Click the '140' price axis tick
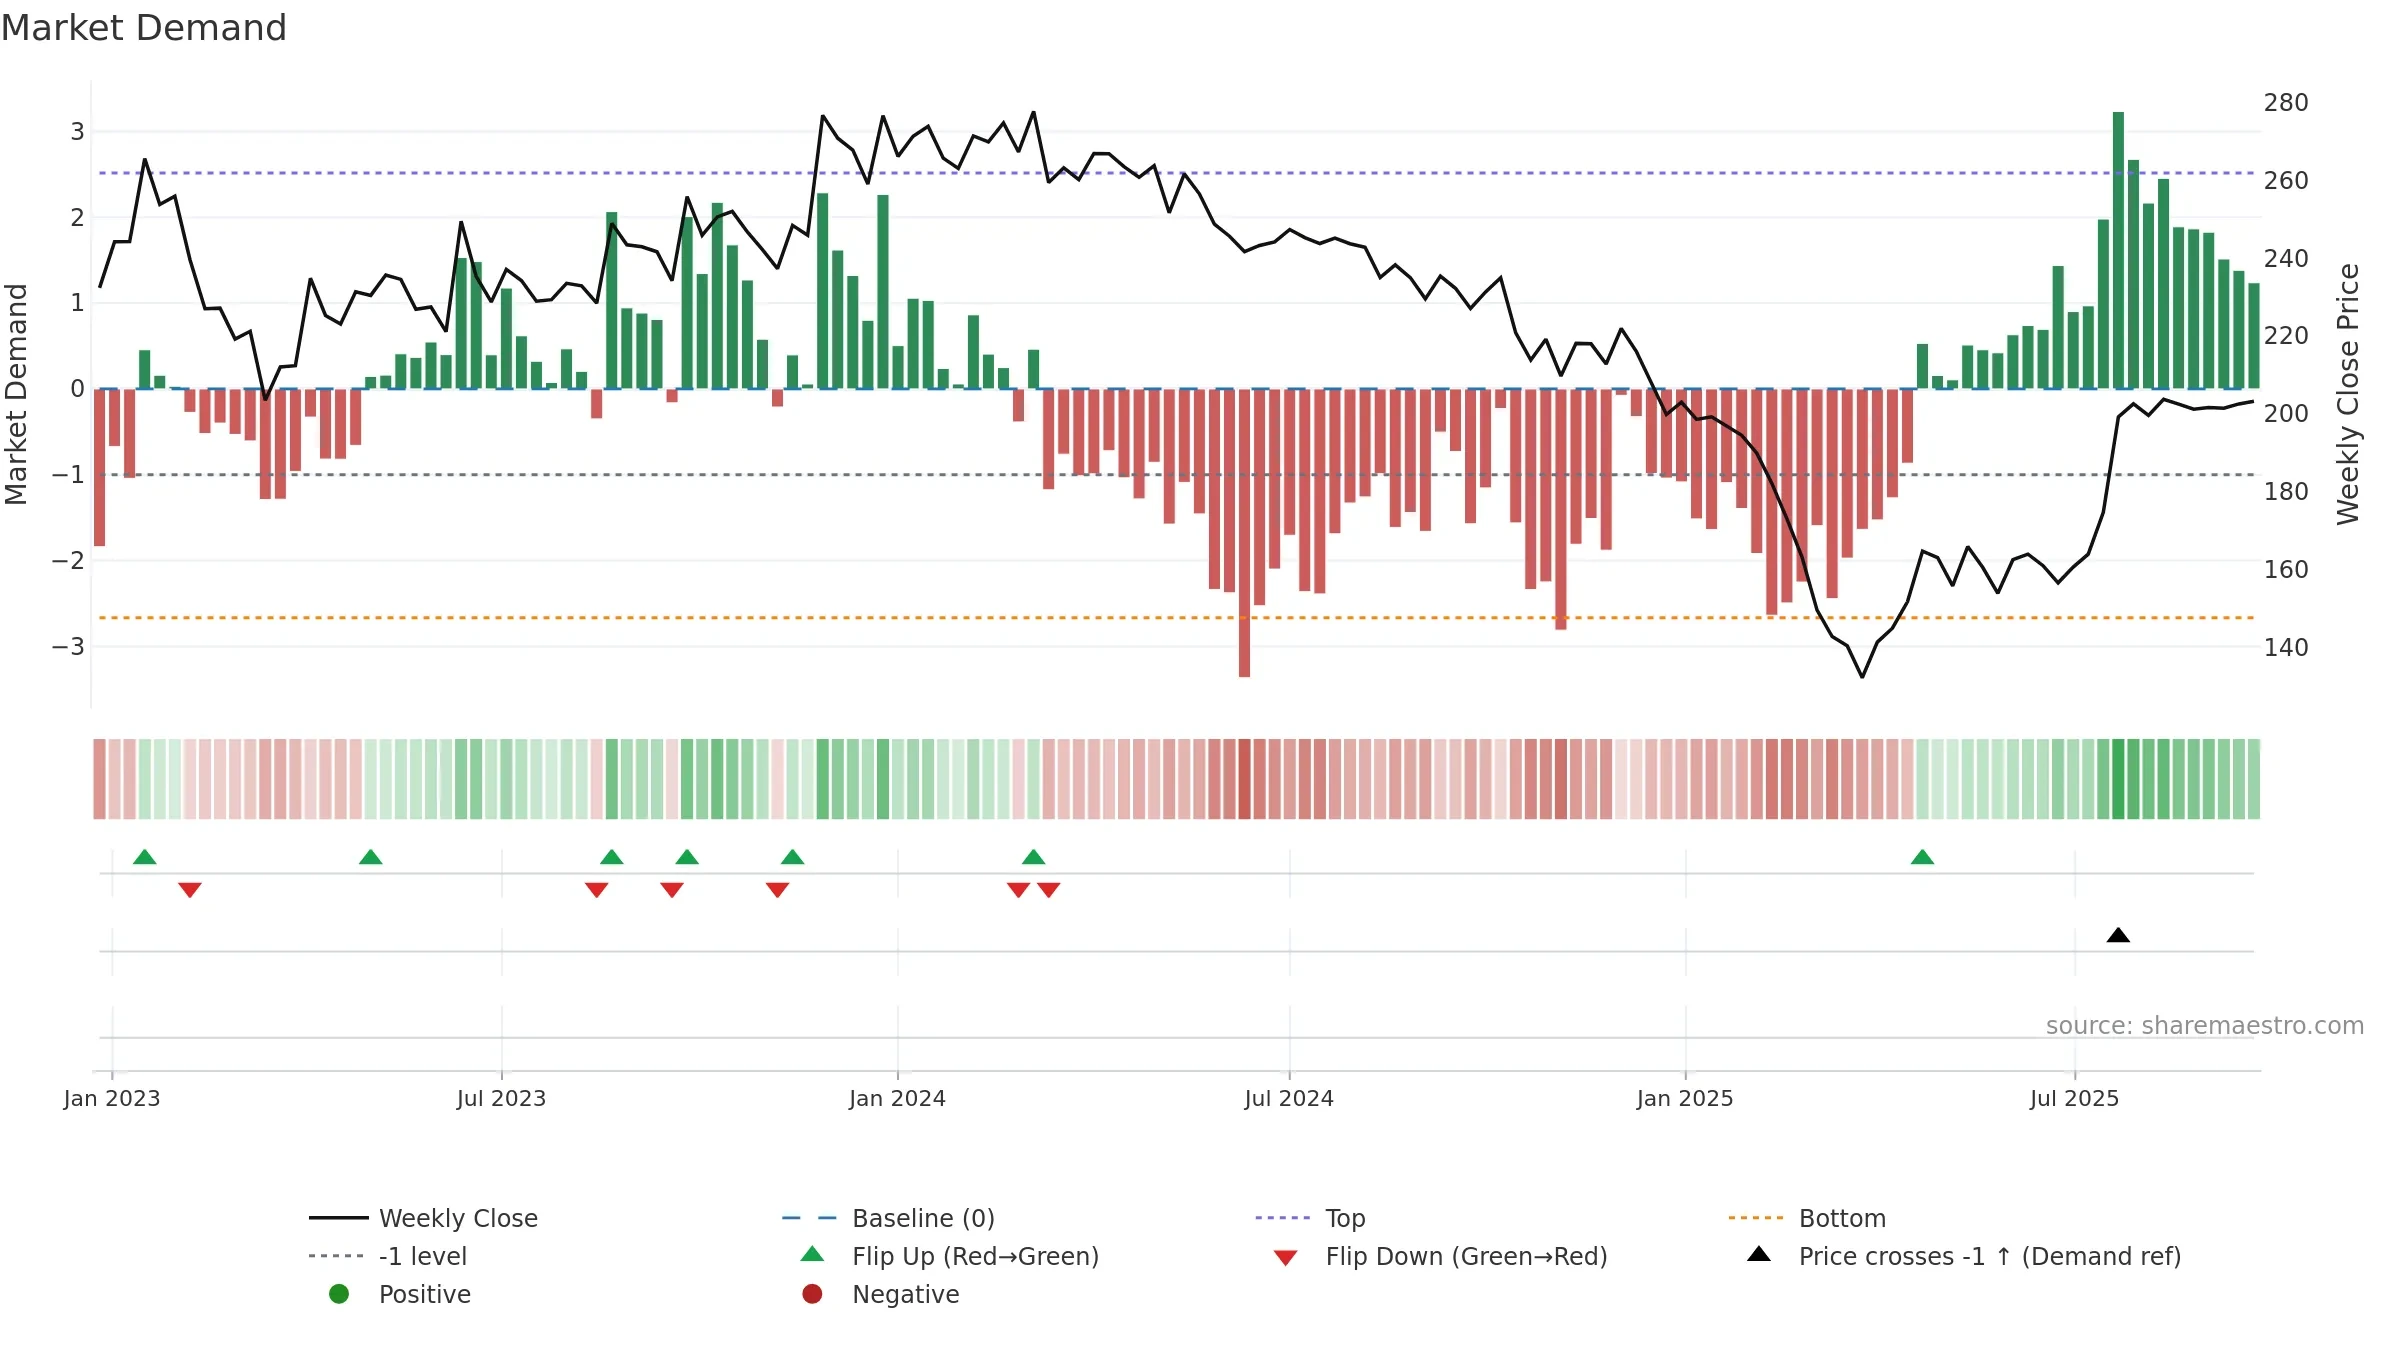2400x1350 pixels. [2286, 647]
